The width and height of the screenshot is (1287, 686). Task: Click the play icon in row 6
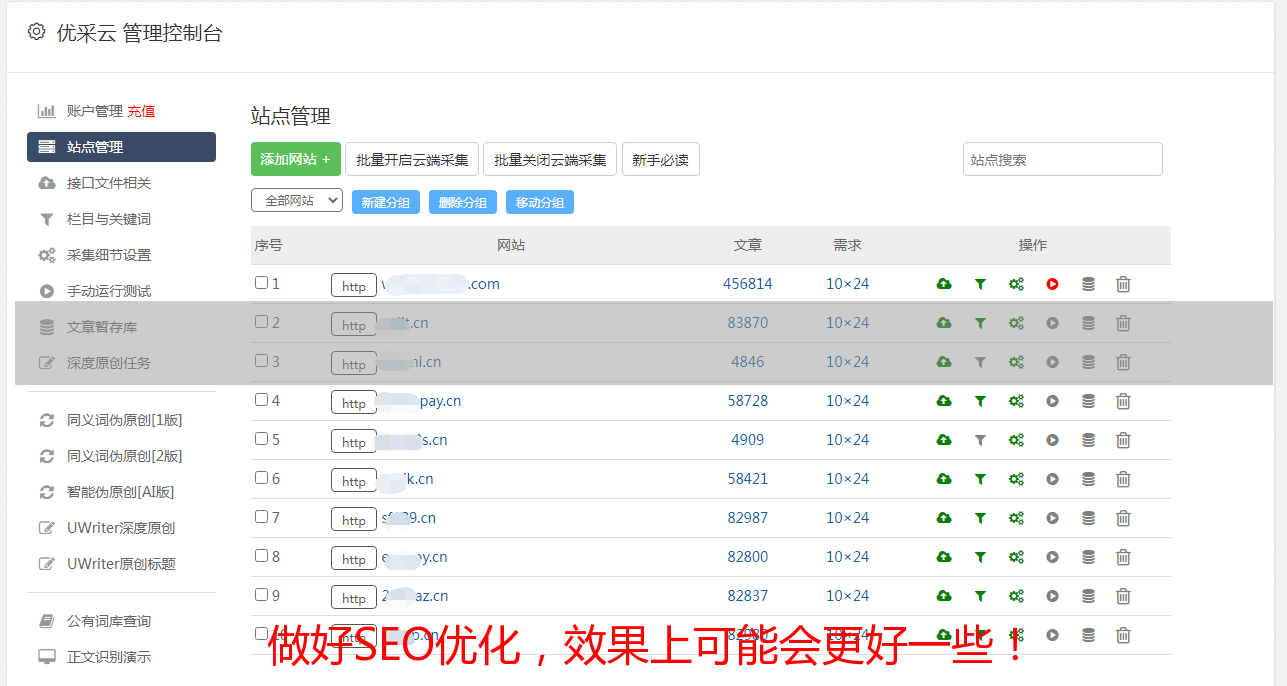click(x=1052, y=479)
